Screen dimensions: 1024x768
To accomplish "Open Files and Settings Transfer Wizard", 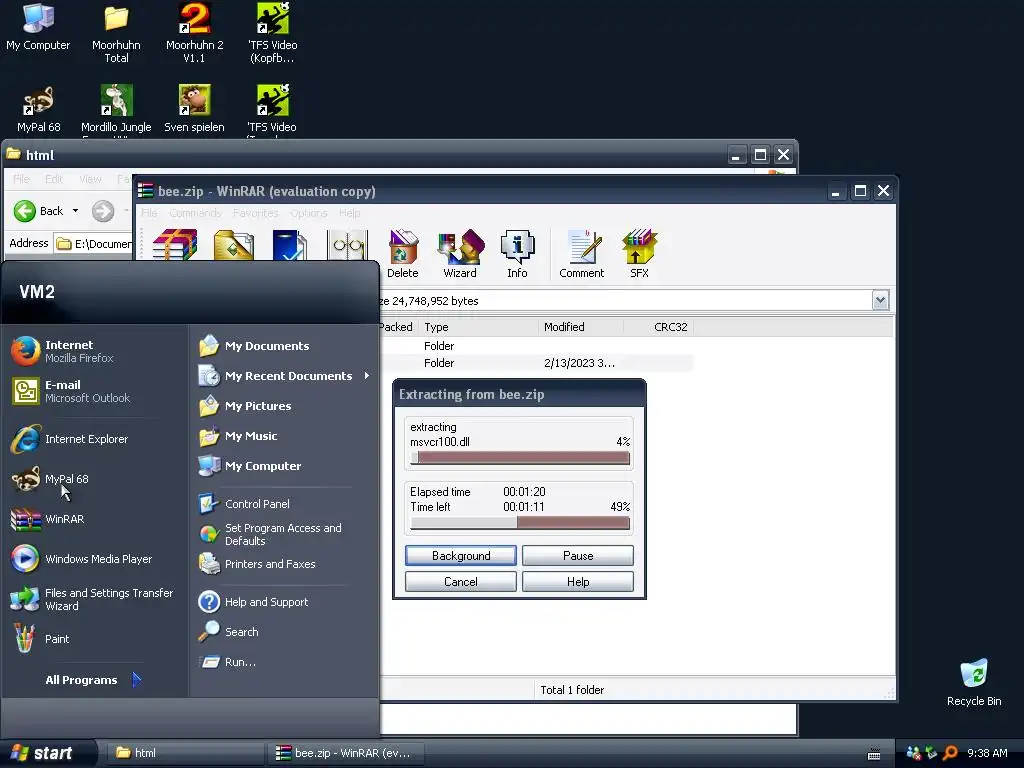I will (93, 599).
